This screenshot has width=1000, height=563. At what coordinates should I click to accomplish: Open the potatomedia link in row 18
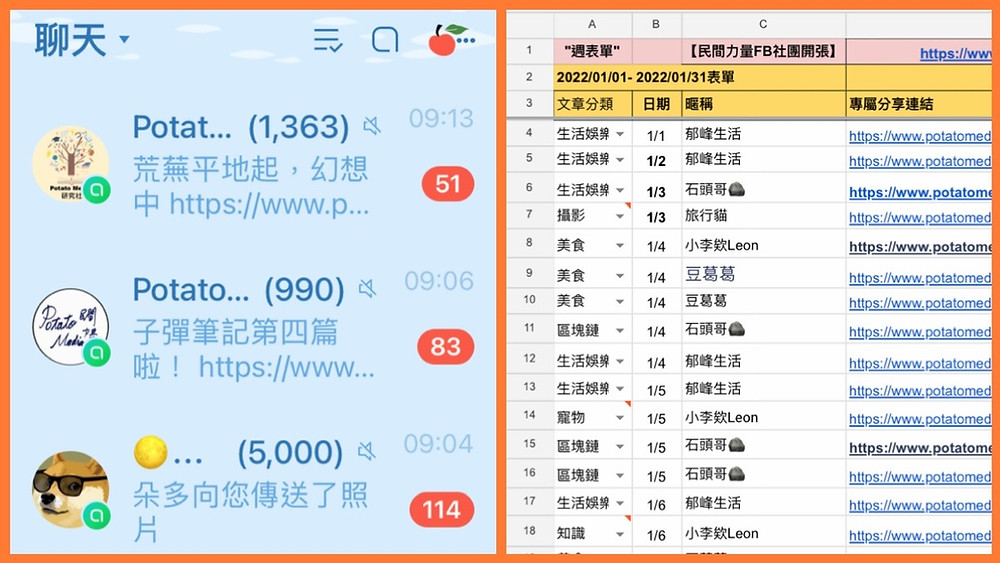(920, 536)
